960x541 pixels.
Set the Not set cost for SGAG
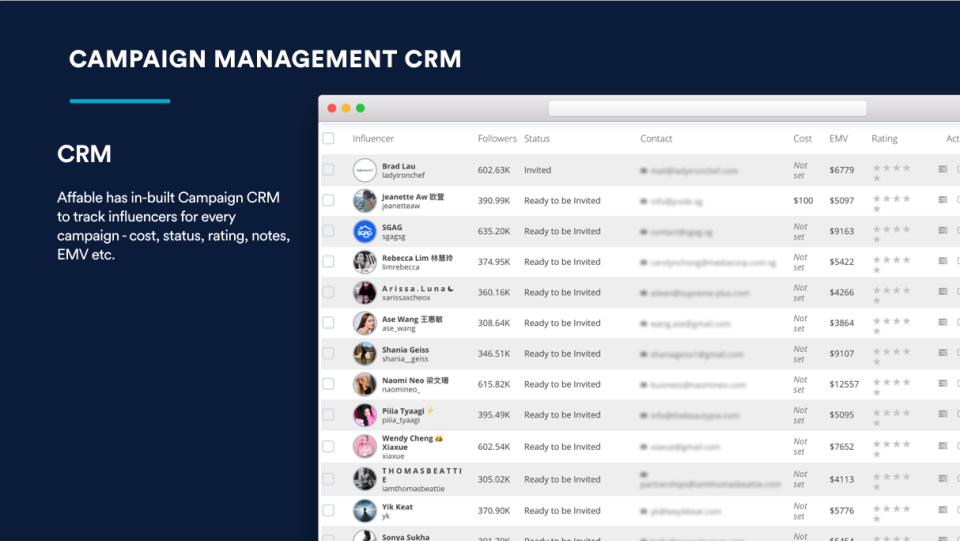tap(800, 231)
